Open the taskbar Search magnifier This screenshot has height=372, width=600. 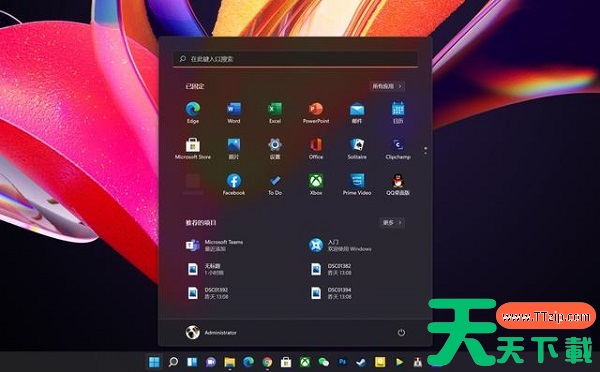point(173,362)
